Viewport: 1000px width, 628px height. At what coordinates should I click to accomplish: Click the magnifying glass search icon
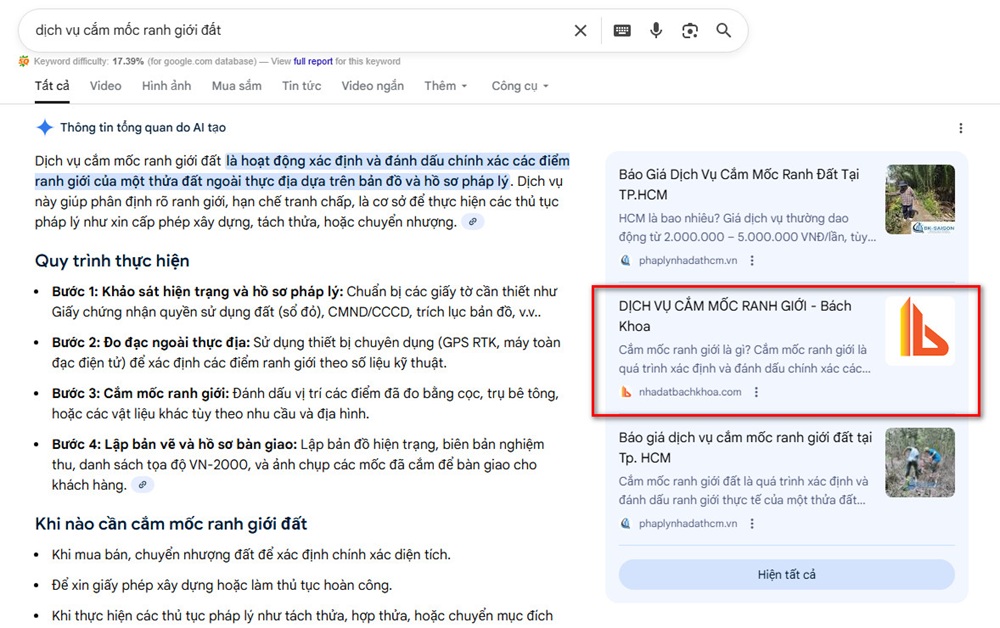tap(724, 30)
